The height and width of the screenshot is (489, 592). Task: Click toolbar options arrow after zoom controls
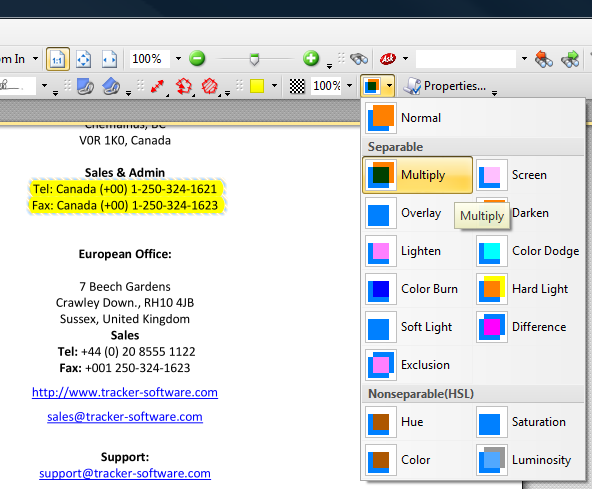tap(329, 66)
